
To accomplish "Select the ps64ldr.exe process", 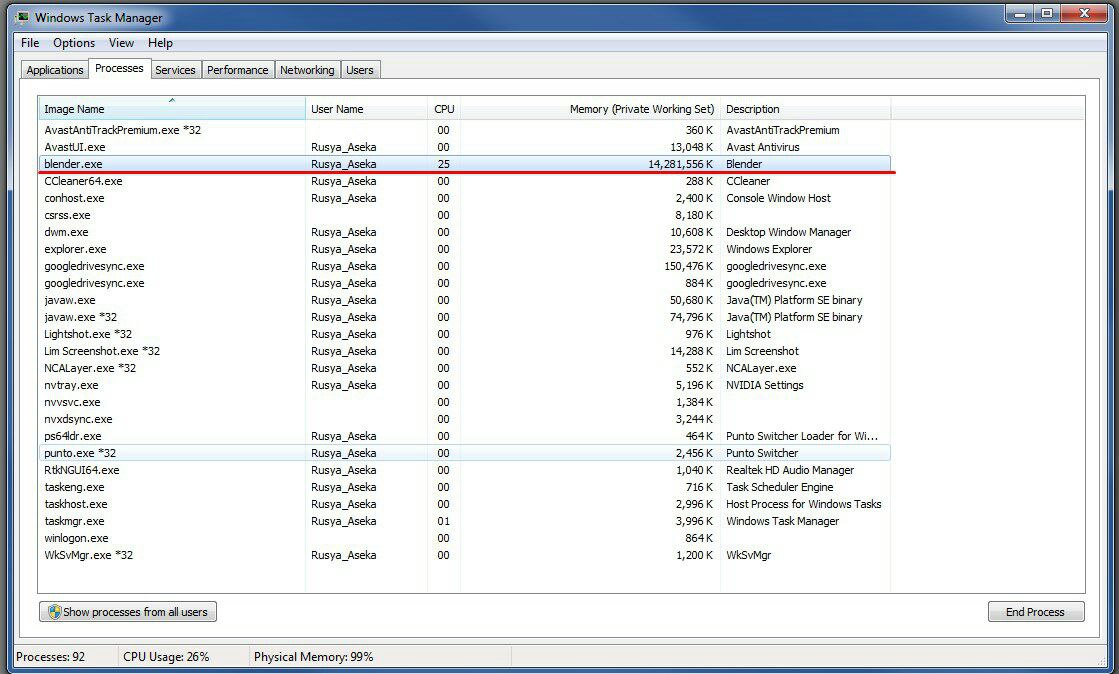I will click(x=465, y=436).
